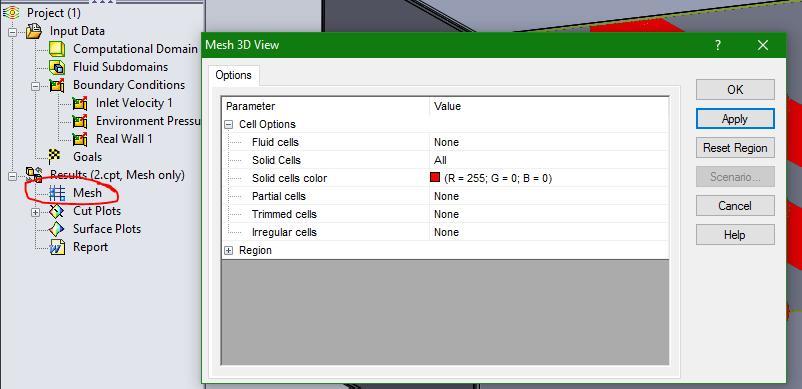Expand the Cut Plots tree node

[35, 212]
